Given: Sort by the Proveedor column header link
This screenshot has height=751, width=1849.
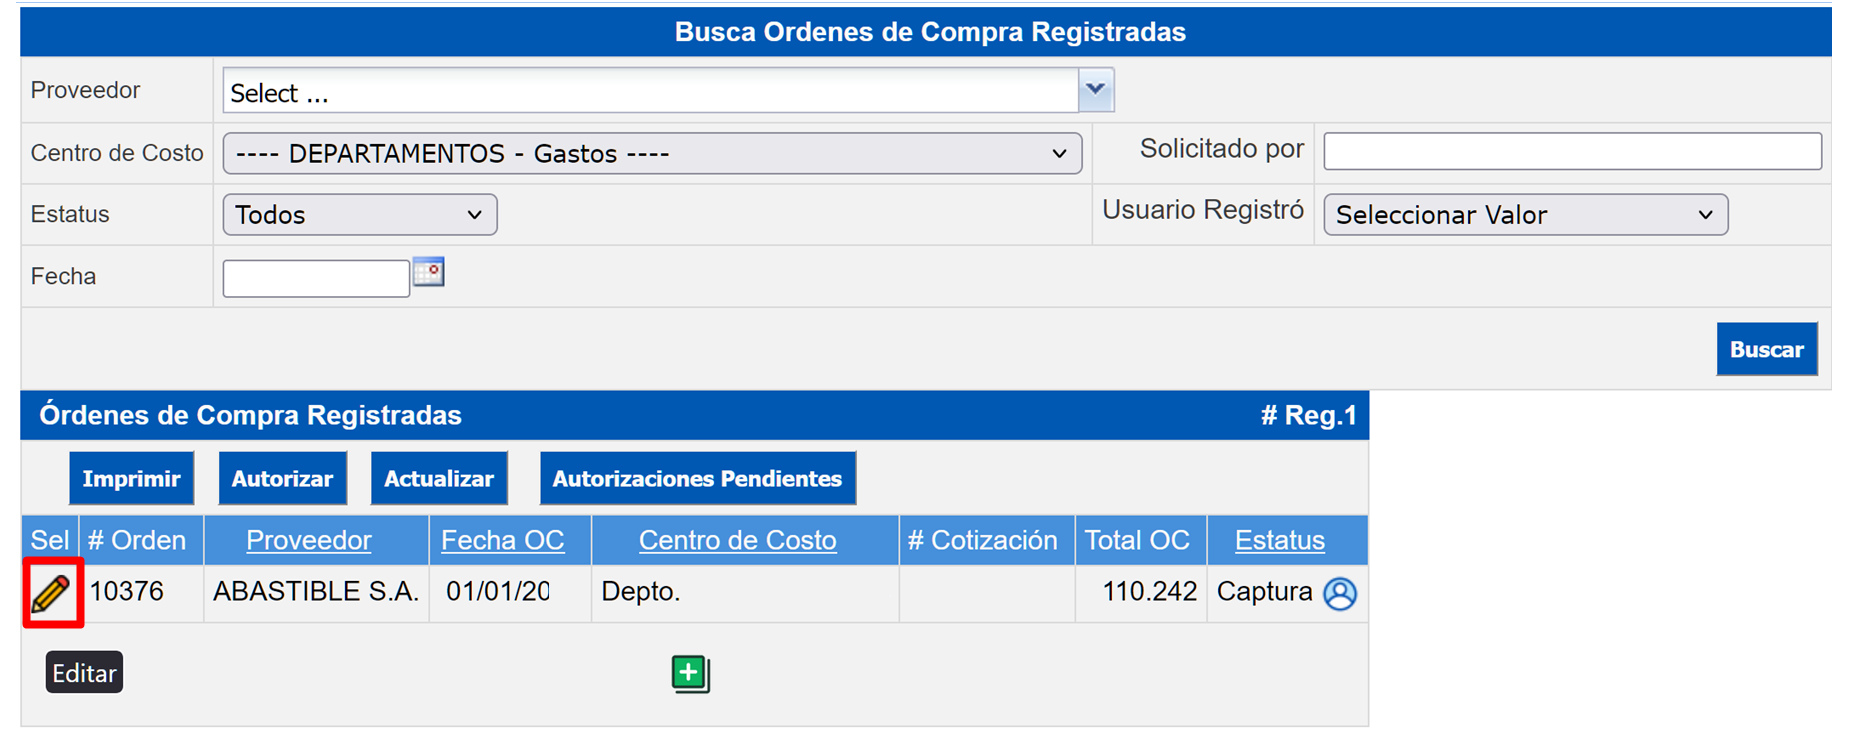Looking at the screenshot, I should pyautogui.click(x=308, y=540).
